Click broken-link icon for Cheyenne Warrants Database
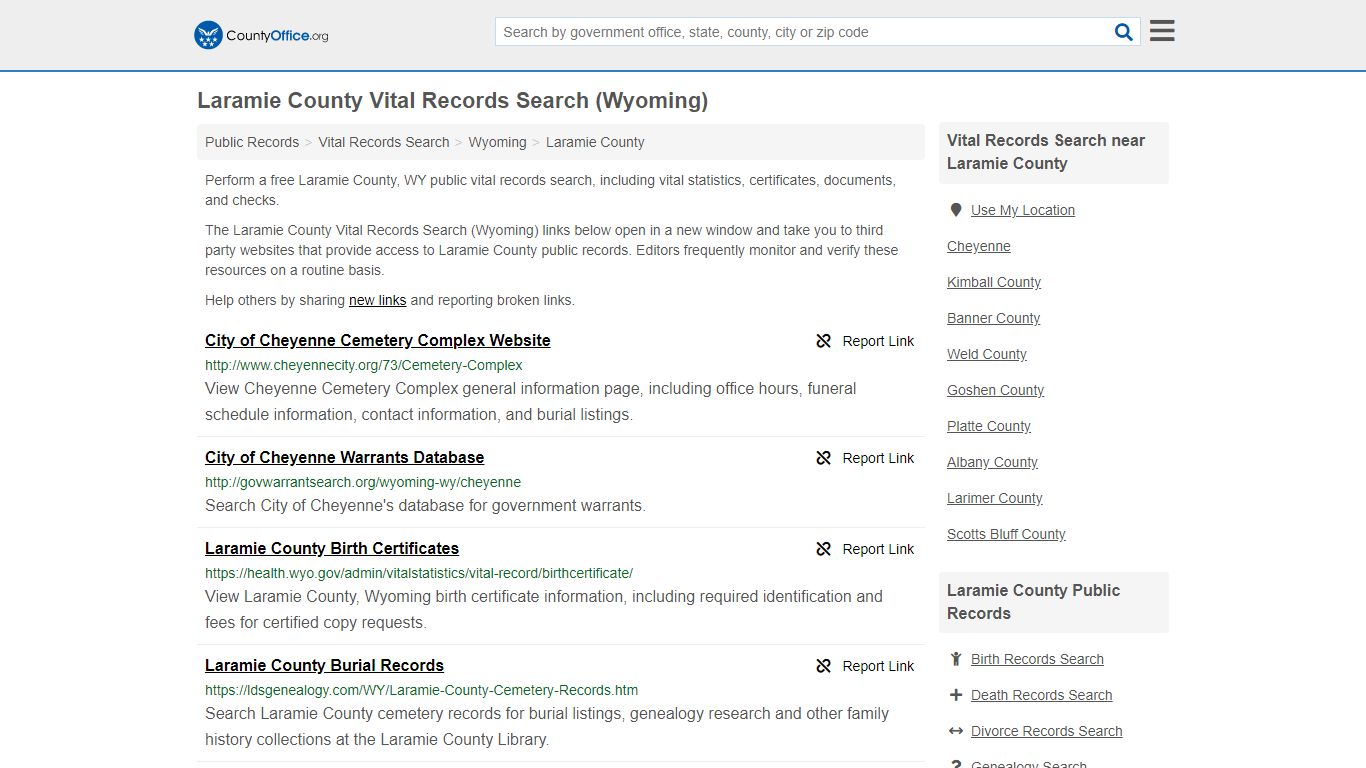1366x768 pixels. pyautogui.click(x=824, y=458)
